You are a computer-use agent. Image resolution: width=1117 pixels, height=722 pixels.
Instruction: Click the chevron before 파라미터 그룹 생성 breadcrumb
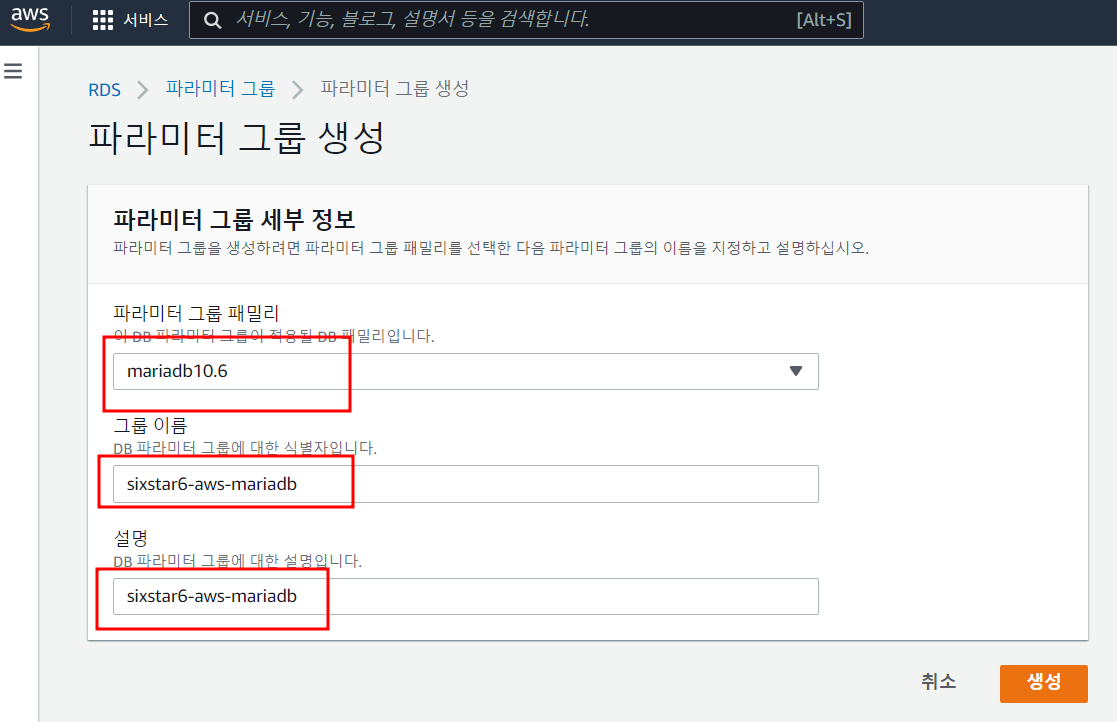coord(297,90)
